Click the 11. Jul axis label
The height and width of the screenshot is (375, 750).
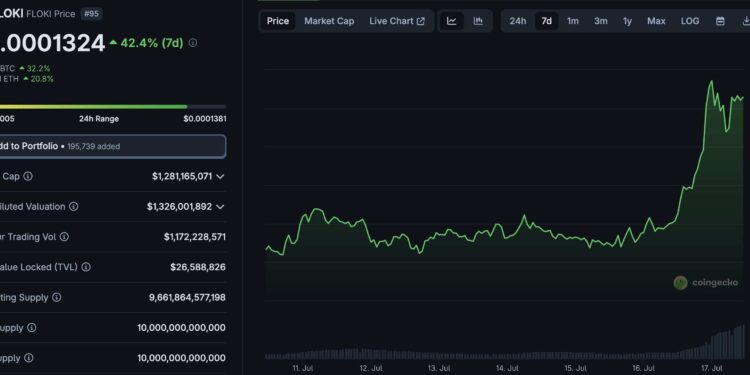303,368
